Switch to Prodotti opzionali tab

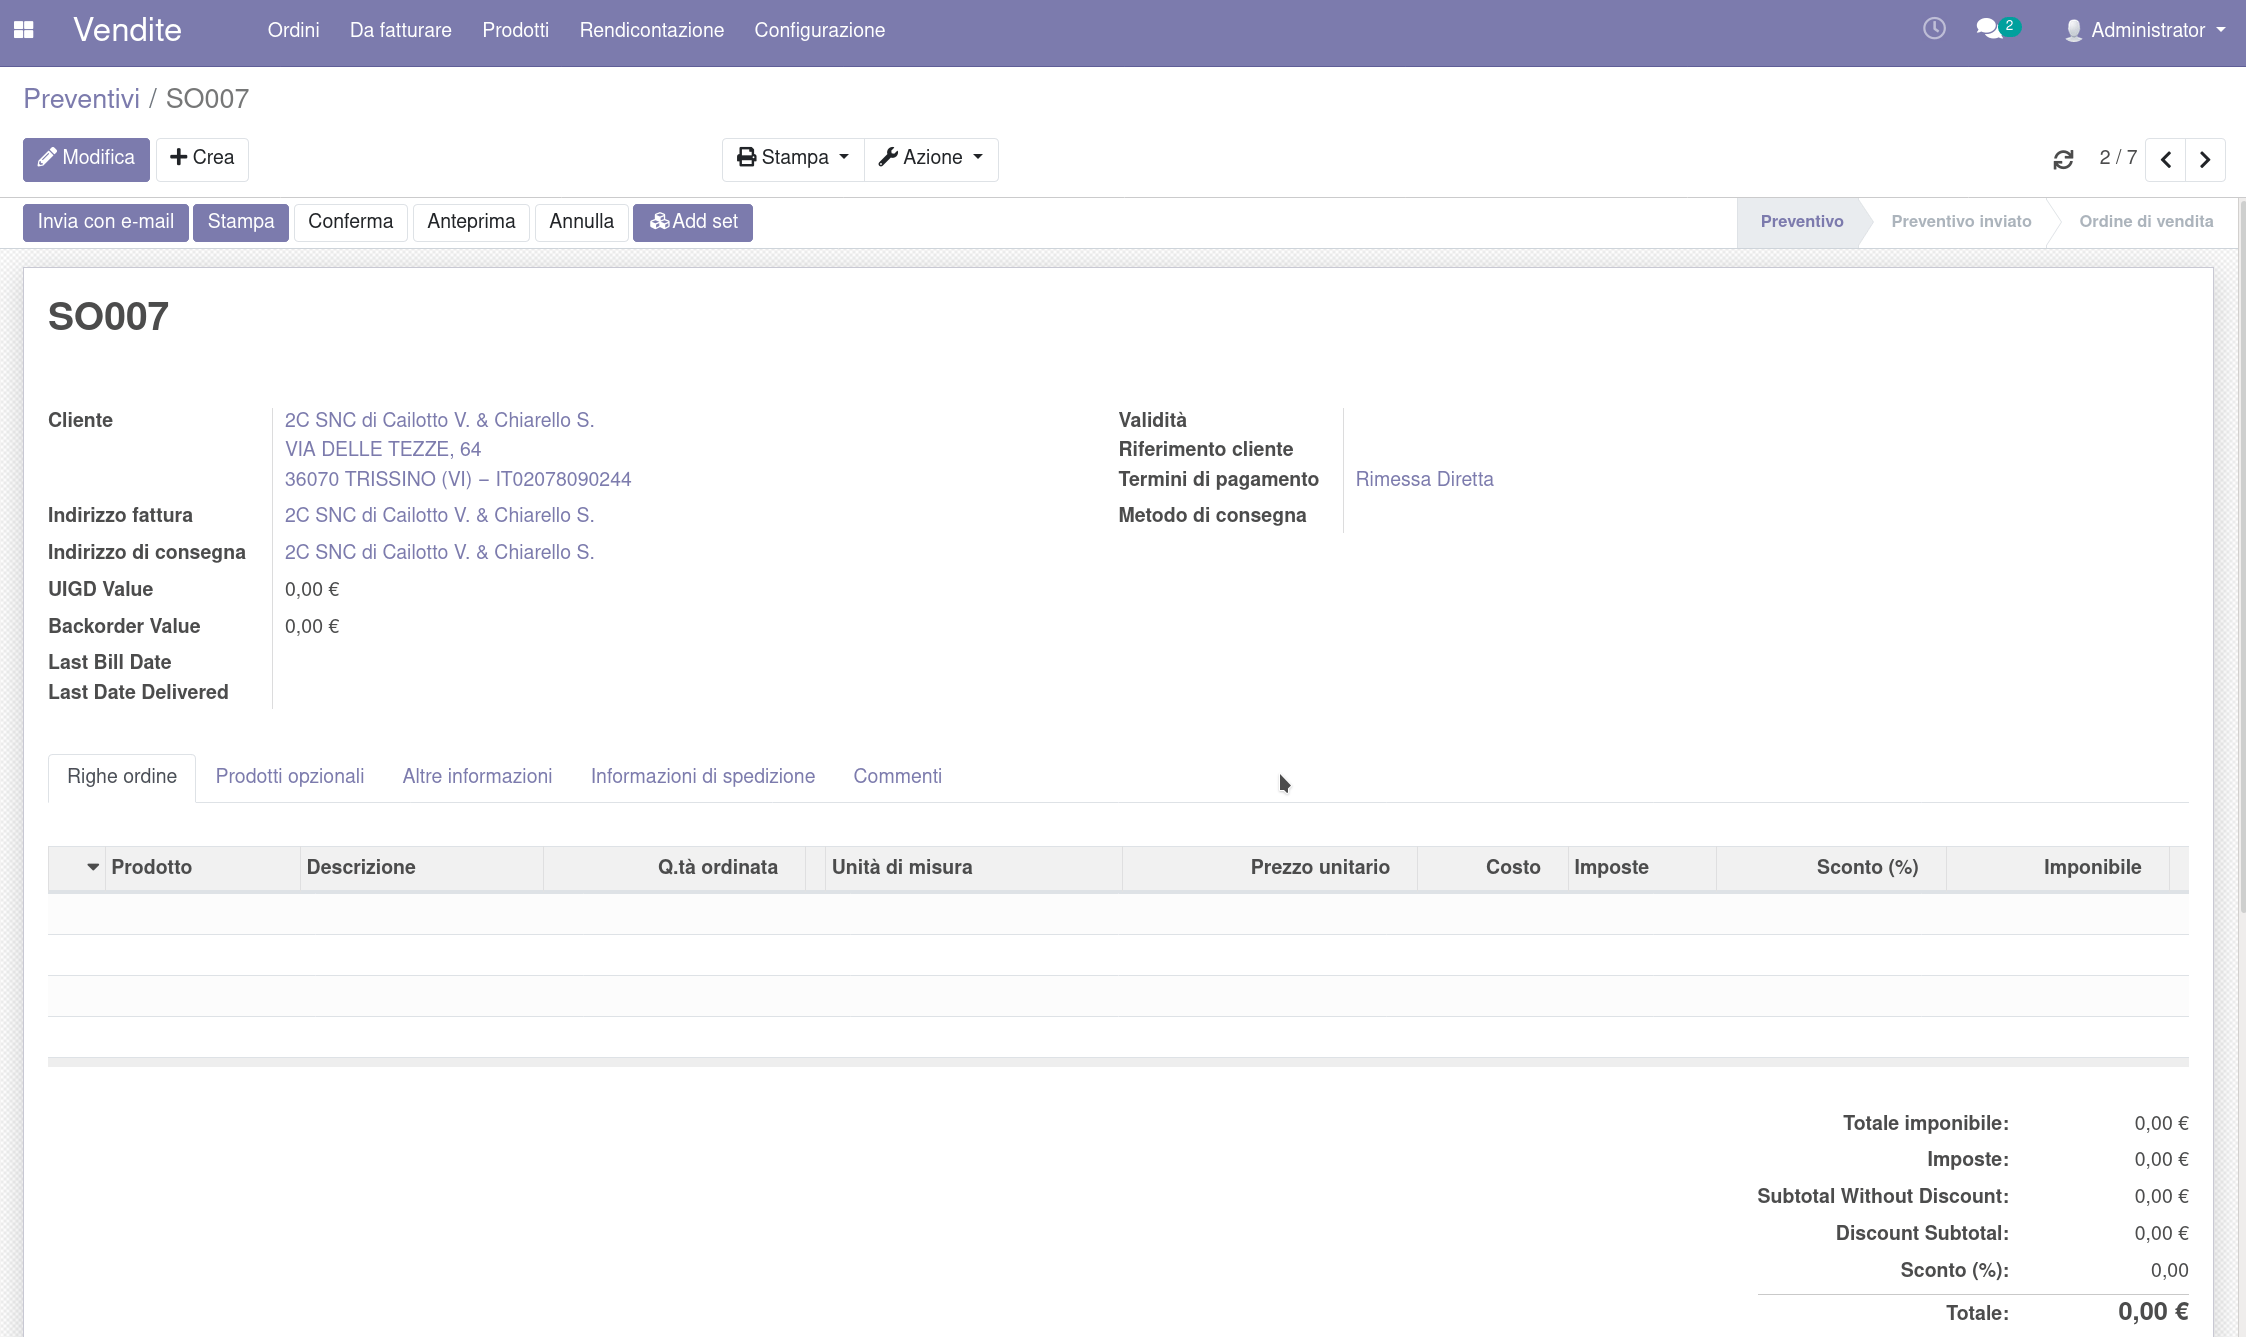coord(290,777)
